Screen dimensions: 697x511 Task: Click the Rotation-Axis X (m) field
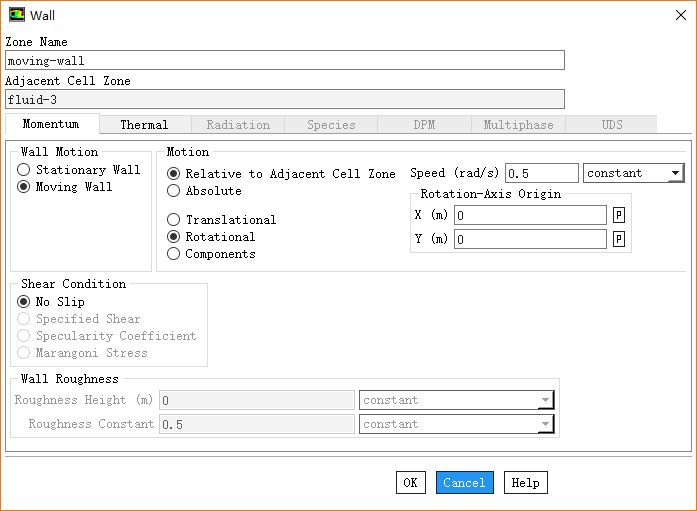coord(530,215)
